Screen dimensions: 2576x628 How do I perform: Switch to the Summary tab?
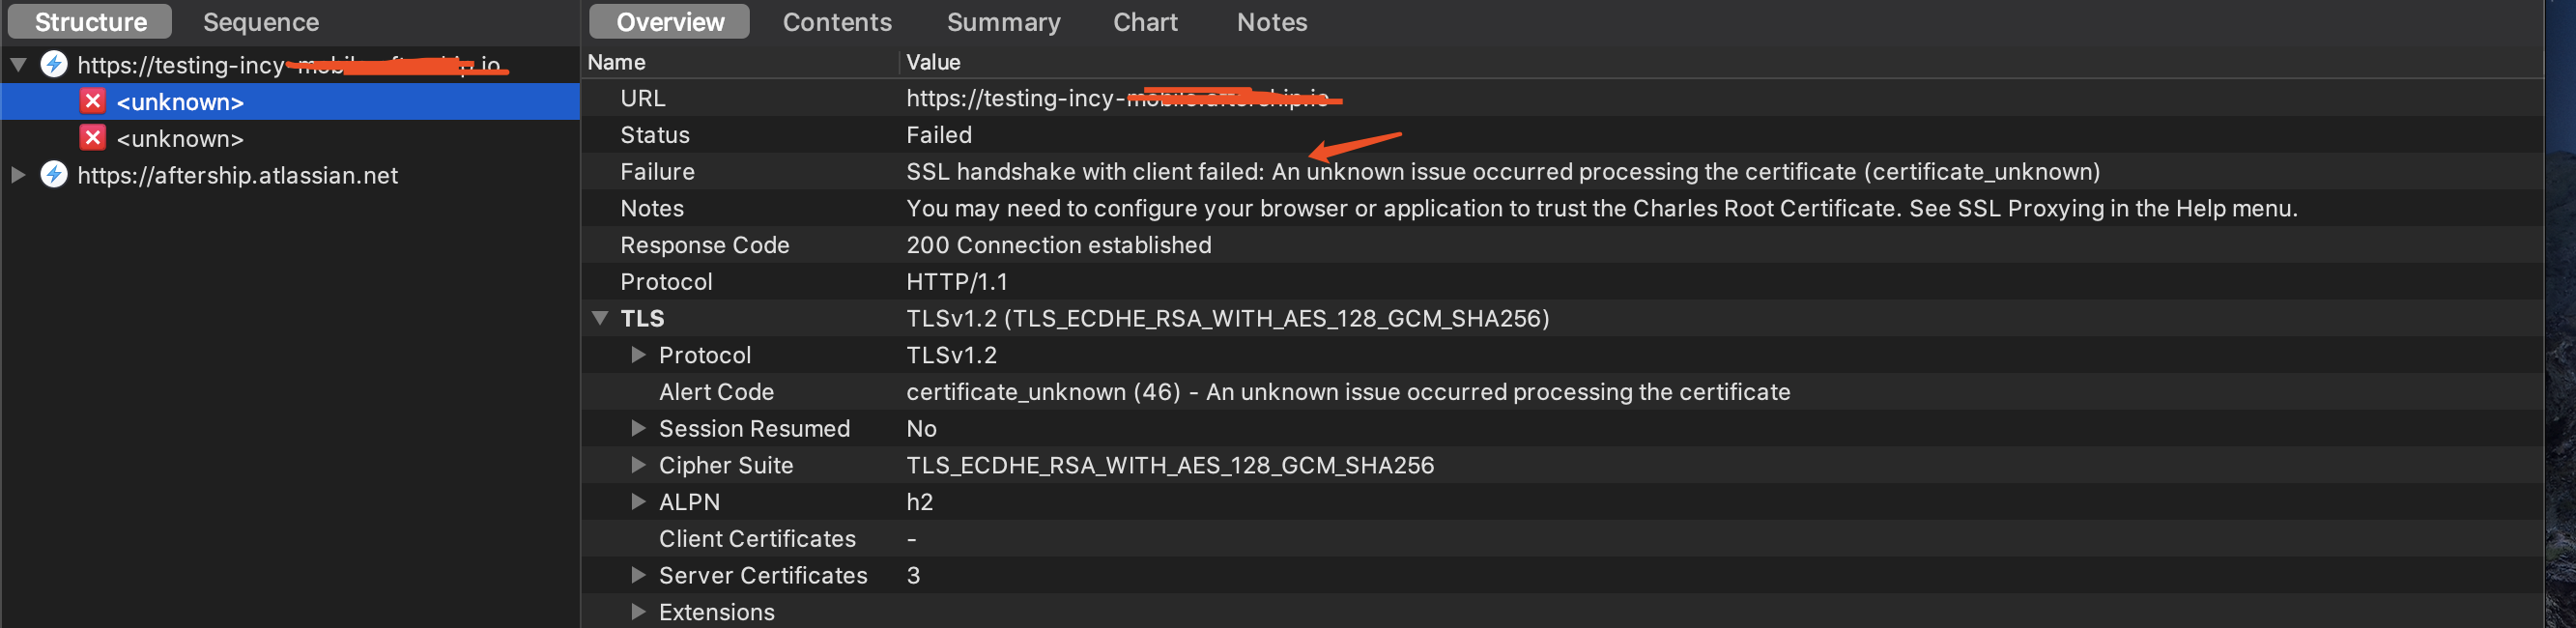pyautogui.click(x=1003, y=22)
